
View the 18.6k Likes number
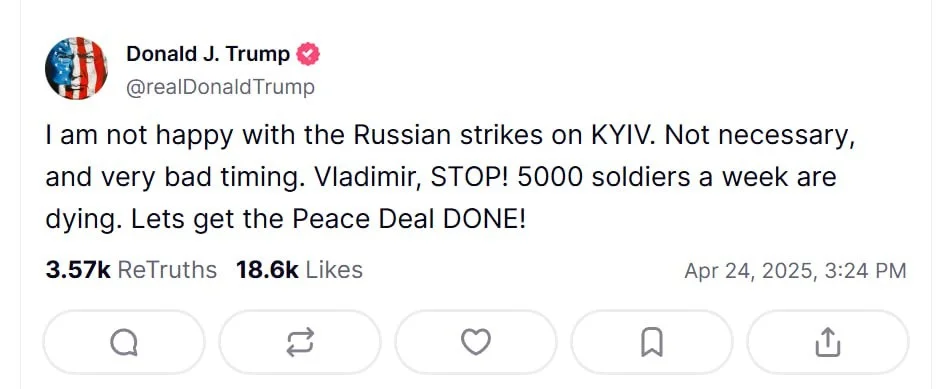click(x=267, y=270)
